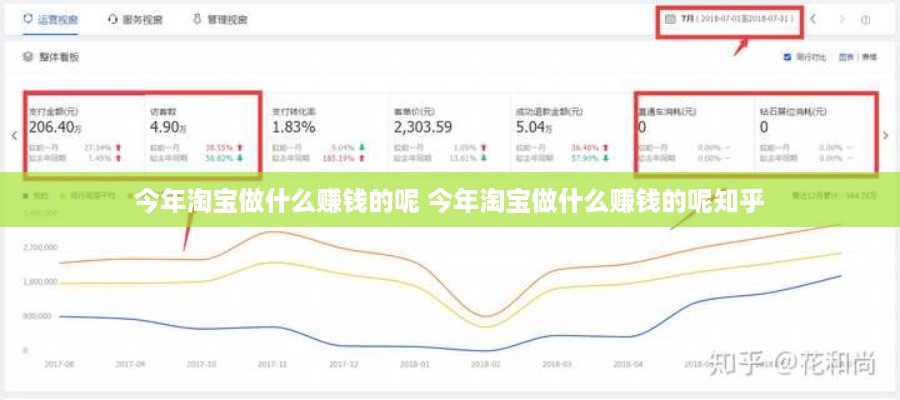This screenshot has width=900, height=400.
Task: Open the 7月 date range picker
Action: click(730, 19)
